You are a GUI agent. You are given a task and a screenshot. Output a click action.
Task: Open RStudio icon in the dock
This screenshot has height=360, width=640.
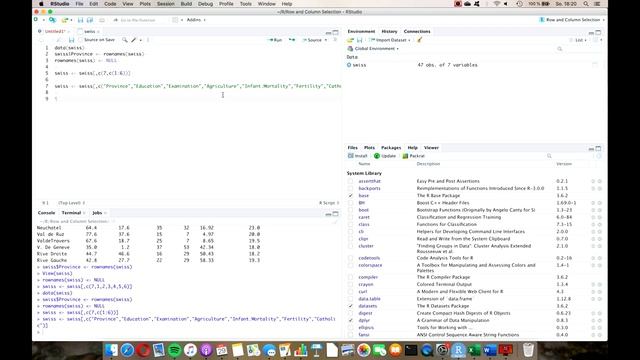(458, 350)
